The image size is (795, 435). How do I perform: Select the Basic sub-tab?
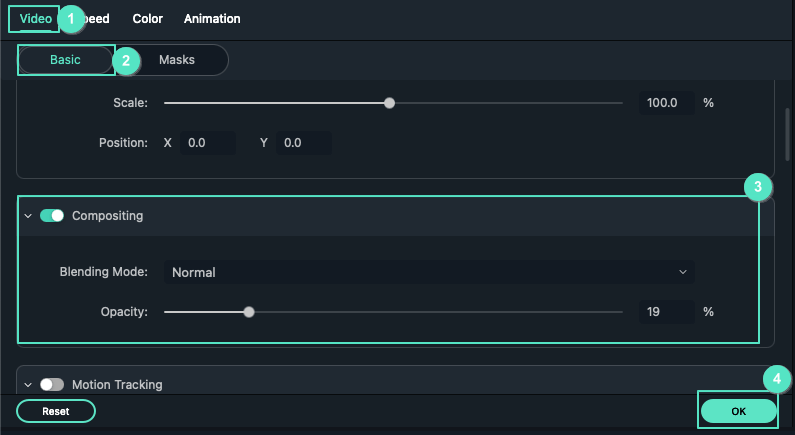(x=66, y=60)
